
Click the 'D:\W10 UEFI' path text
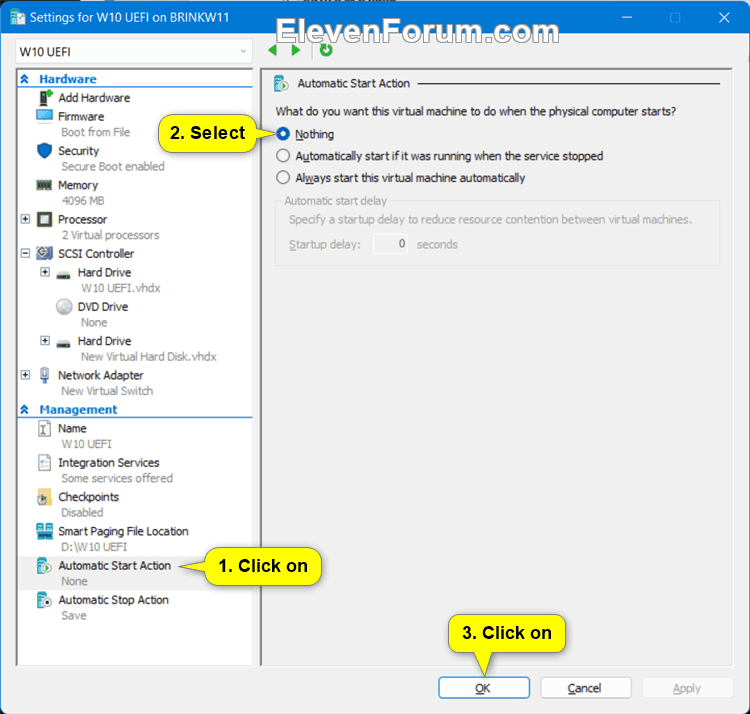(x=94, y=547)
